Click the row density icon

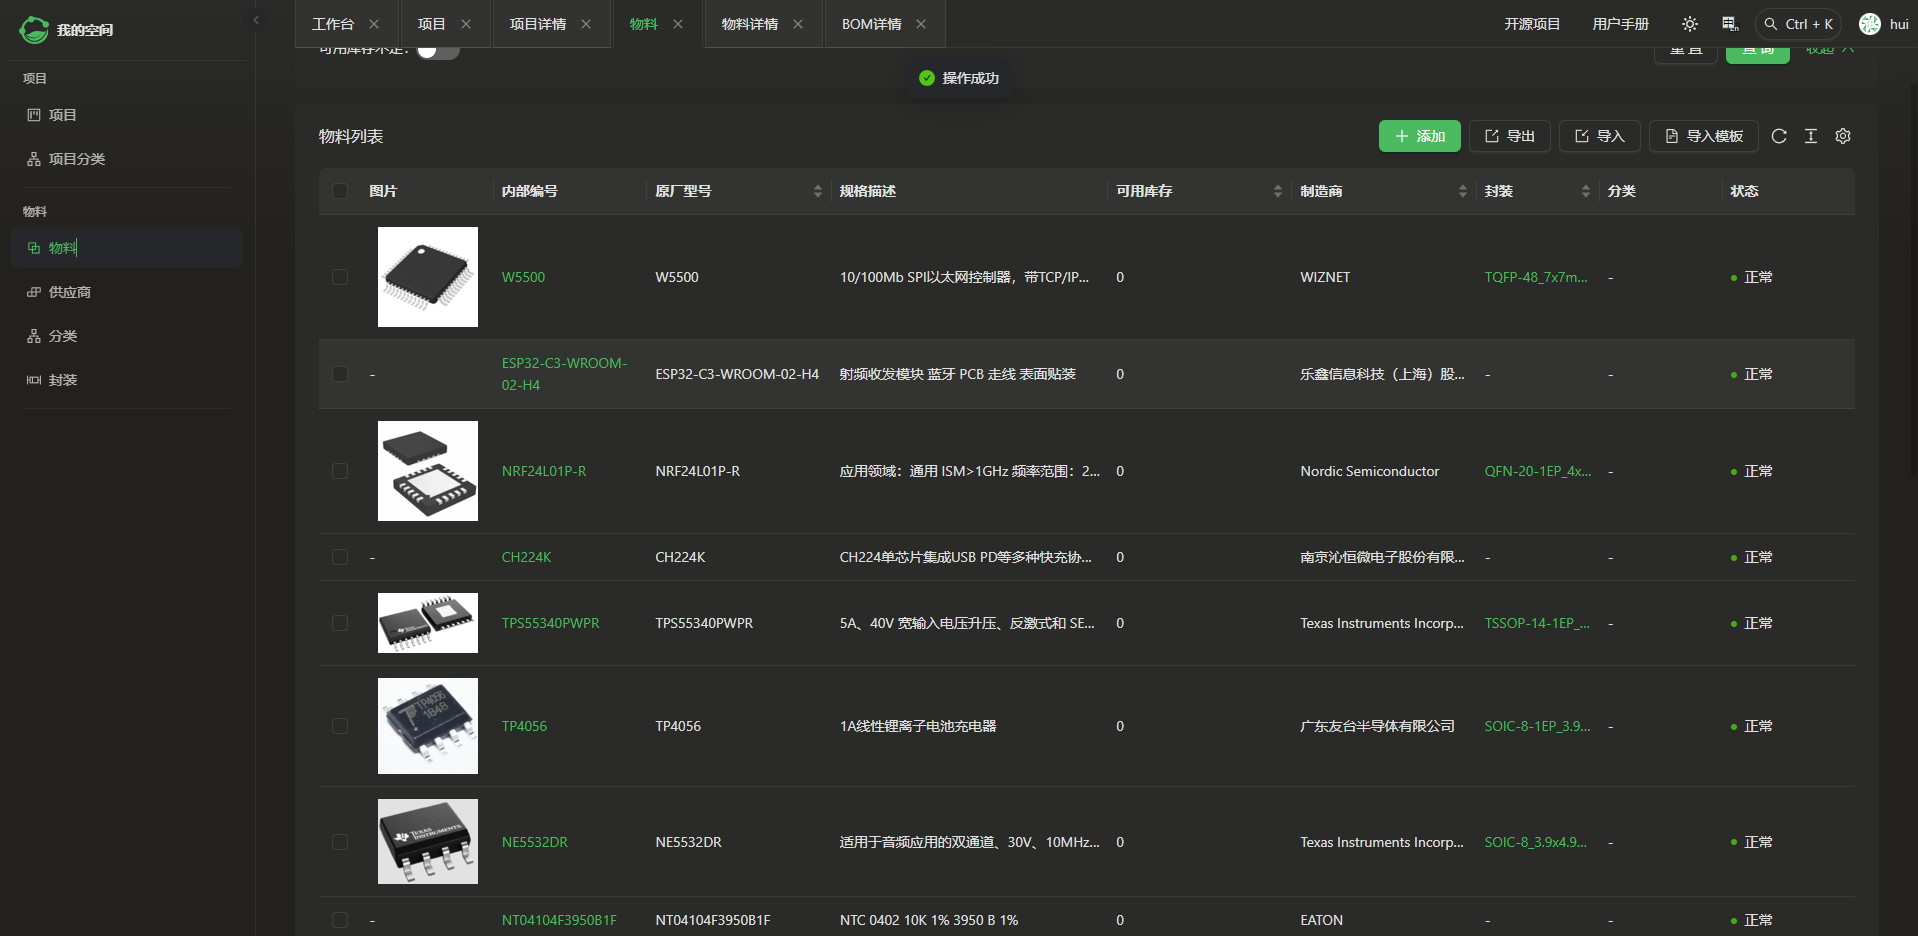tap(1810, 136)
